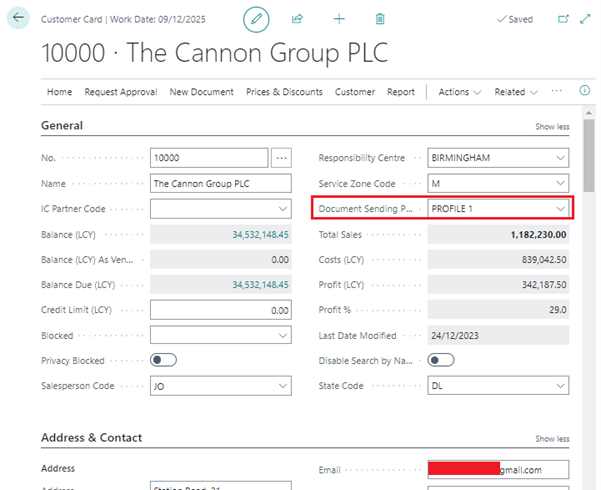601x490 pixels.
Task: Expand the Related menu
Action: (516, 92)
